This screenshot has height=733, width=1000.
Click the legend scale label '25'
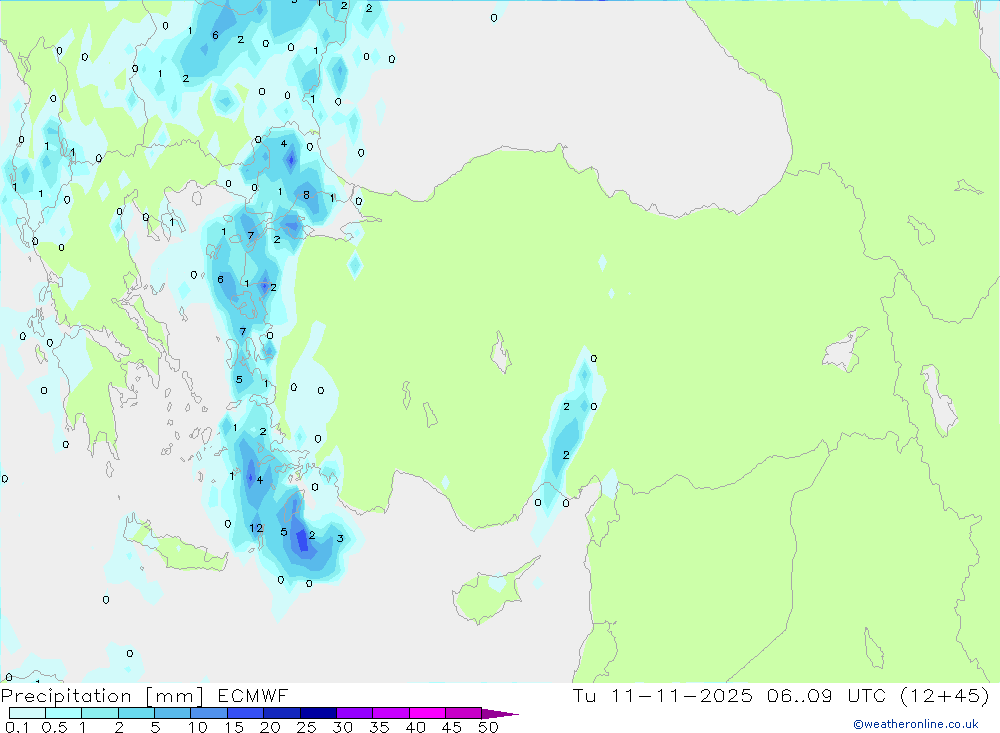[x=307, y=727]
